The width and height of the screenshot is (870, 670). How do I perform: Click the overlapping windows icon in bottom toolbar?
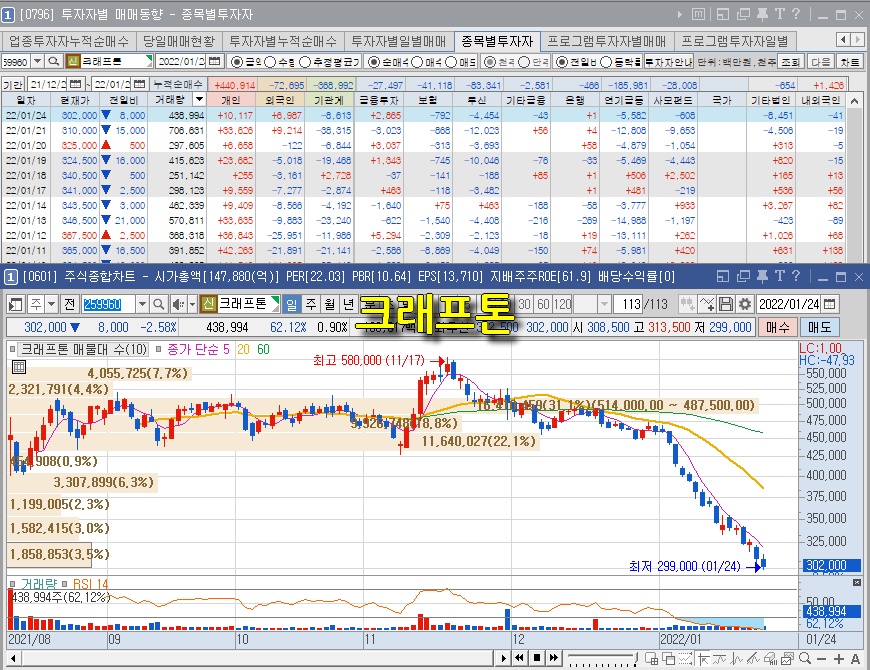coord(669,658)
